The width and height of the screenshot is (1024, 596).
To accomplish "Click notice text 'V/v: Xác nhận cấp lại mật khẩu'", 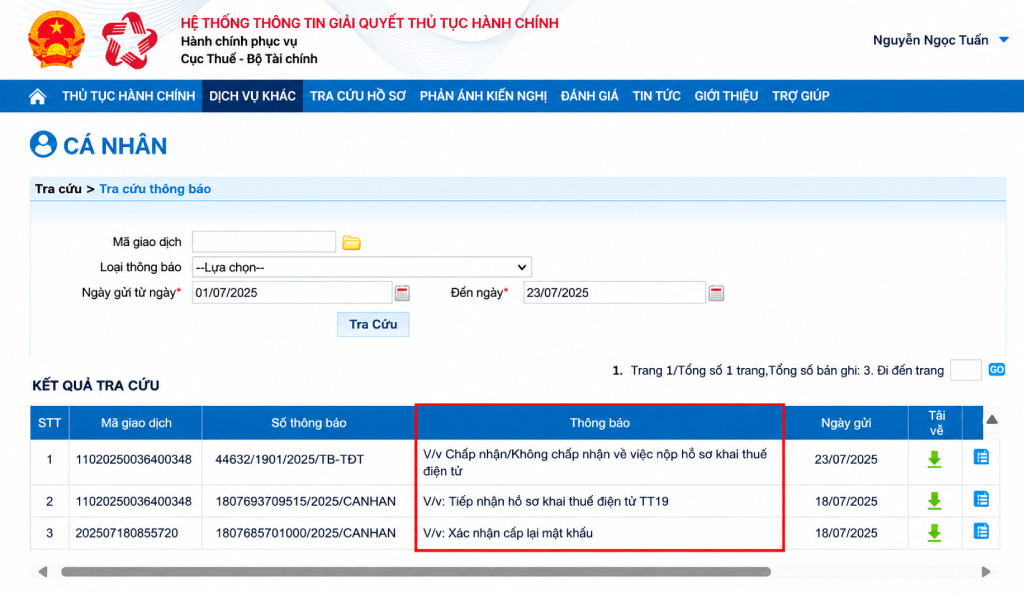I will (x=508, y=533).
